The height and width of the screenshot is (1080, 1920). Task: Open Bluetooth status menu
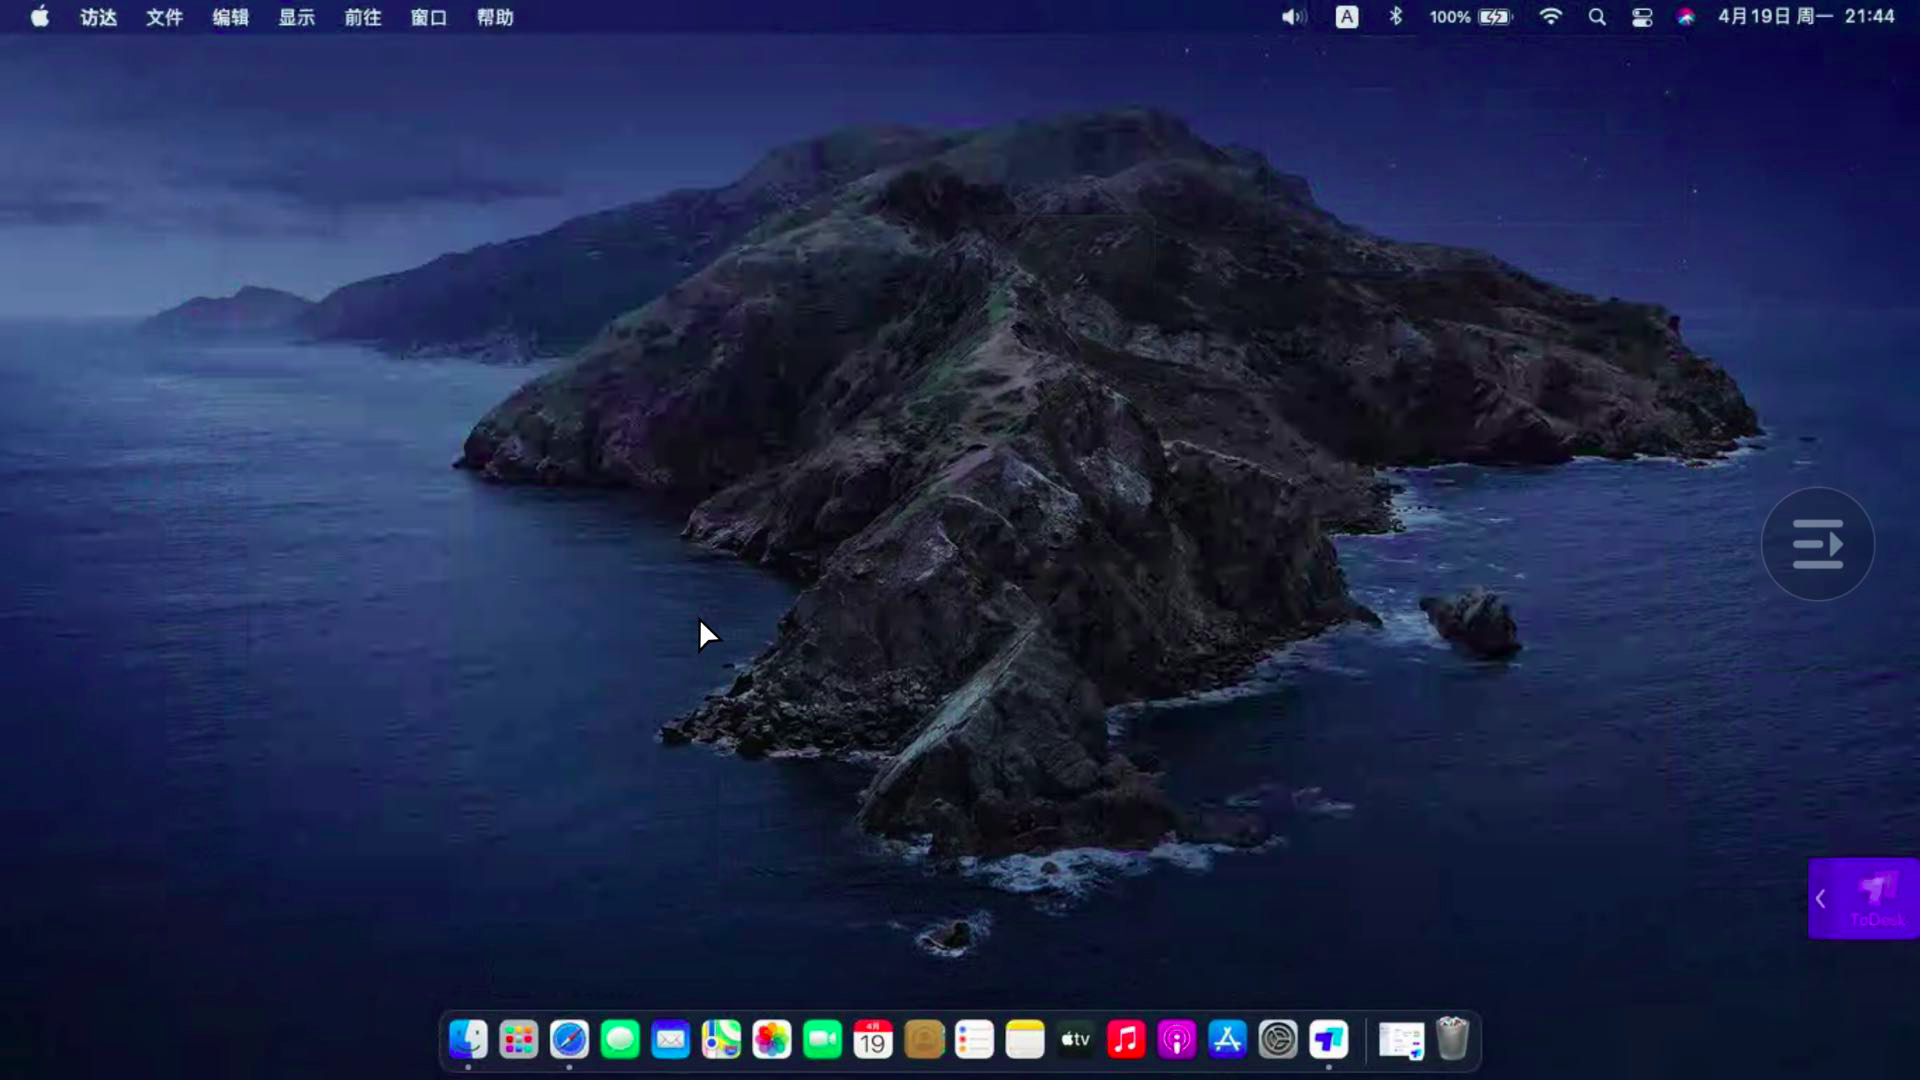[x=1396, y=16]
